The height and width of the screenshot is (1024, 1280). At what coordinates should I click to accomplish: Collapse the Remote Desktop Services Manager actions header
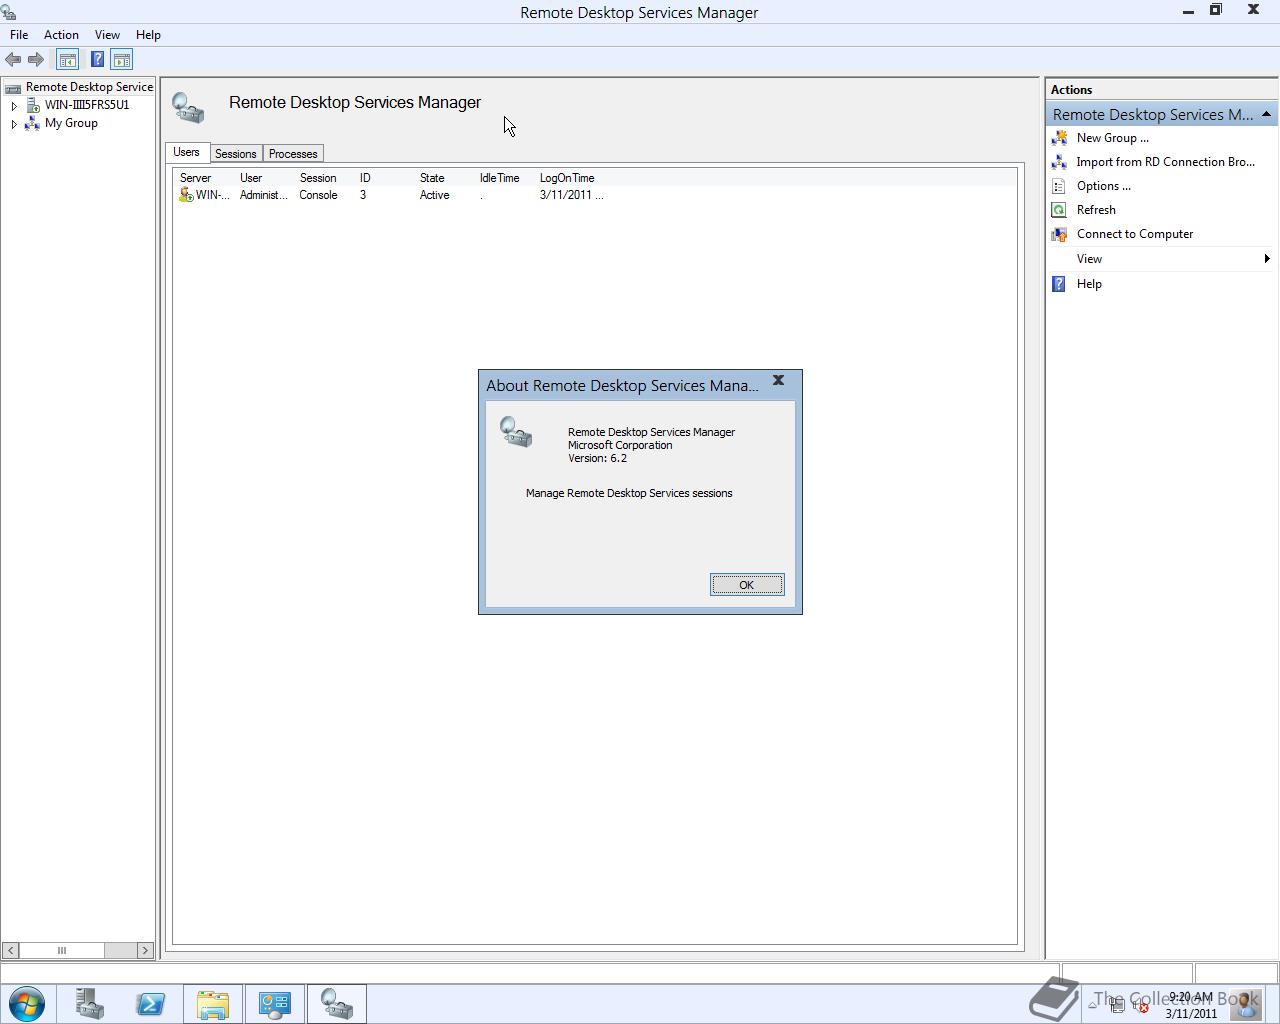[1266, 114]
